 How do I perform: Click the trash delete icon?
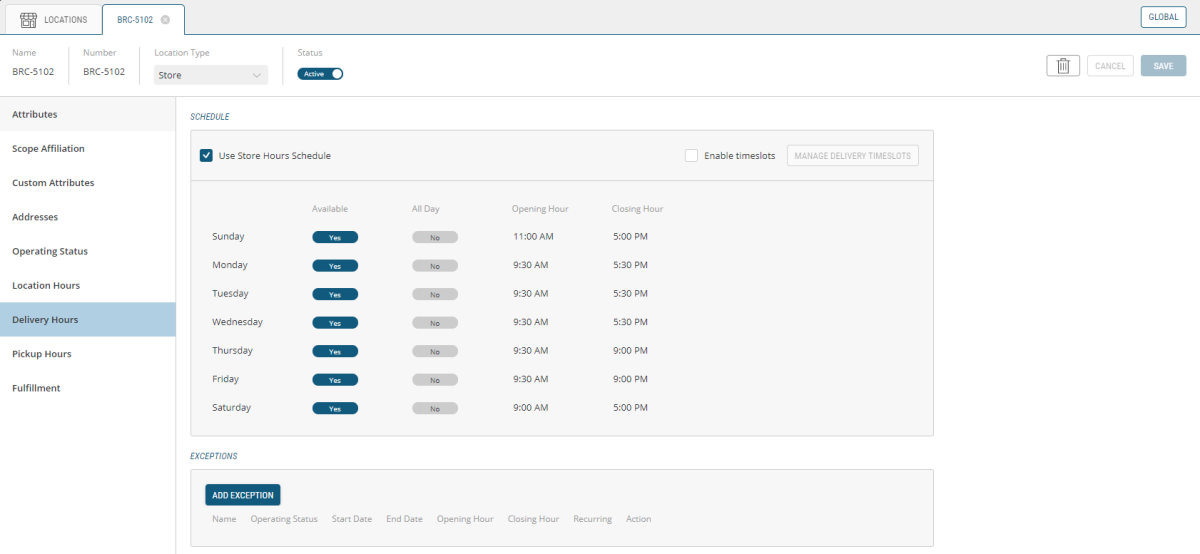(1063, 66)
